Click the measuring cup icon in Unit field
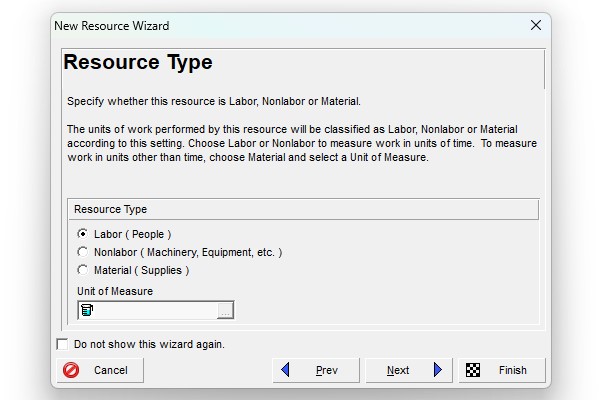600x400 pixels. click(x=87, y=310)
